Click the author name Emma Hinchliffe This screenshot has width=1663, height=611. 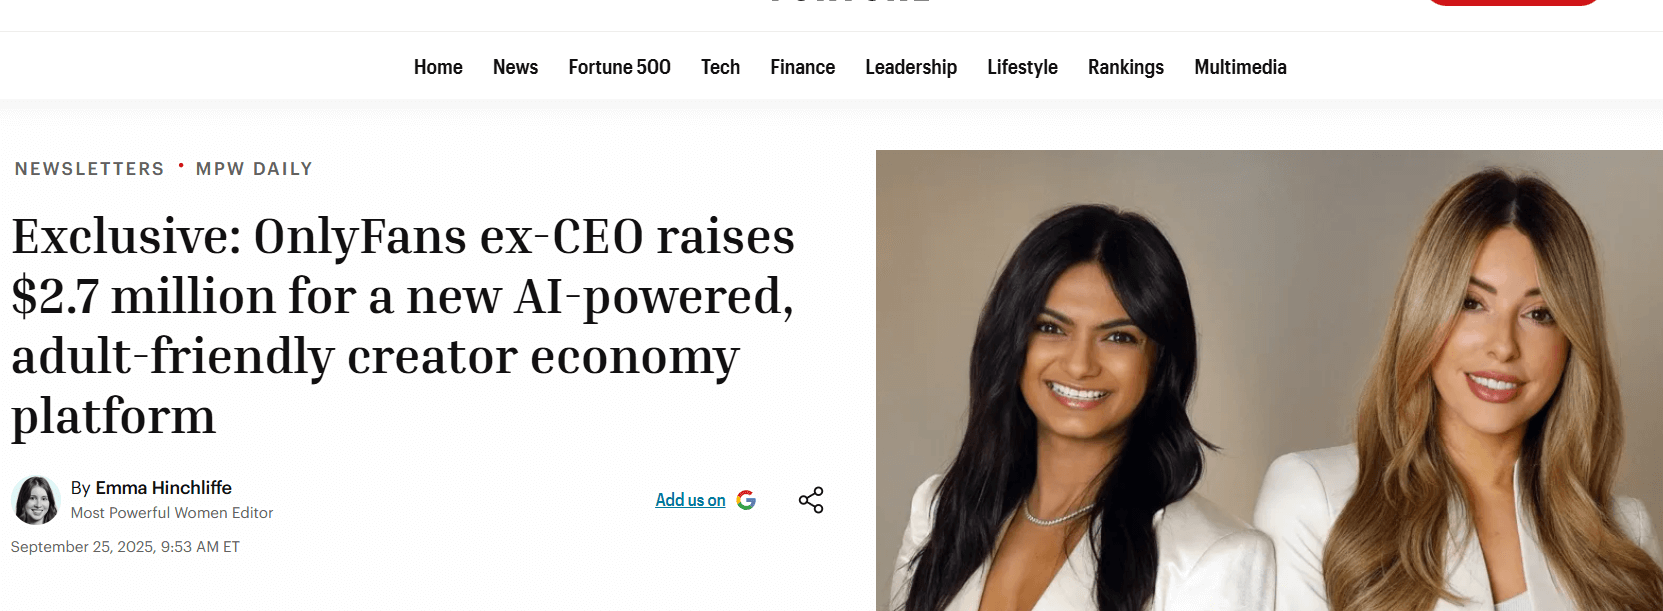(163, 488)
